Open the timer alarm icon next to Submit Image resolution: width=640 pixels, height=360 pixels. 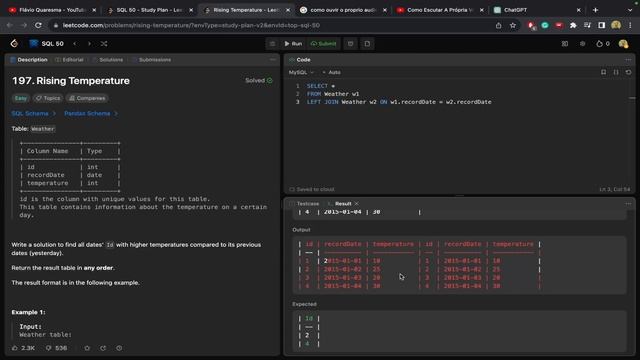pos(351,44)
